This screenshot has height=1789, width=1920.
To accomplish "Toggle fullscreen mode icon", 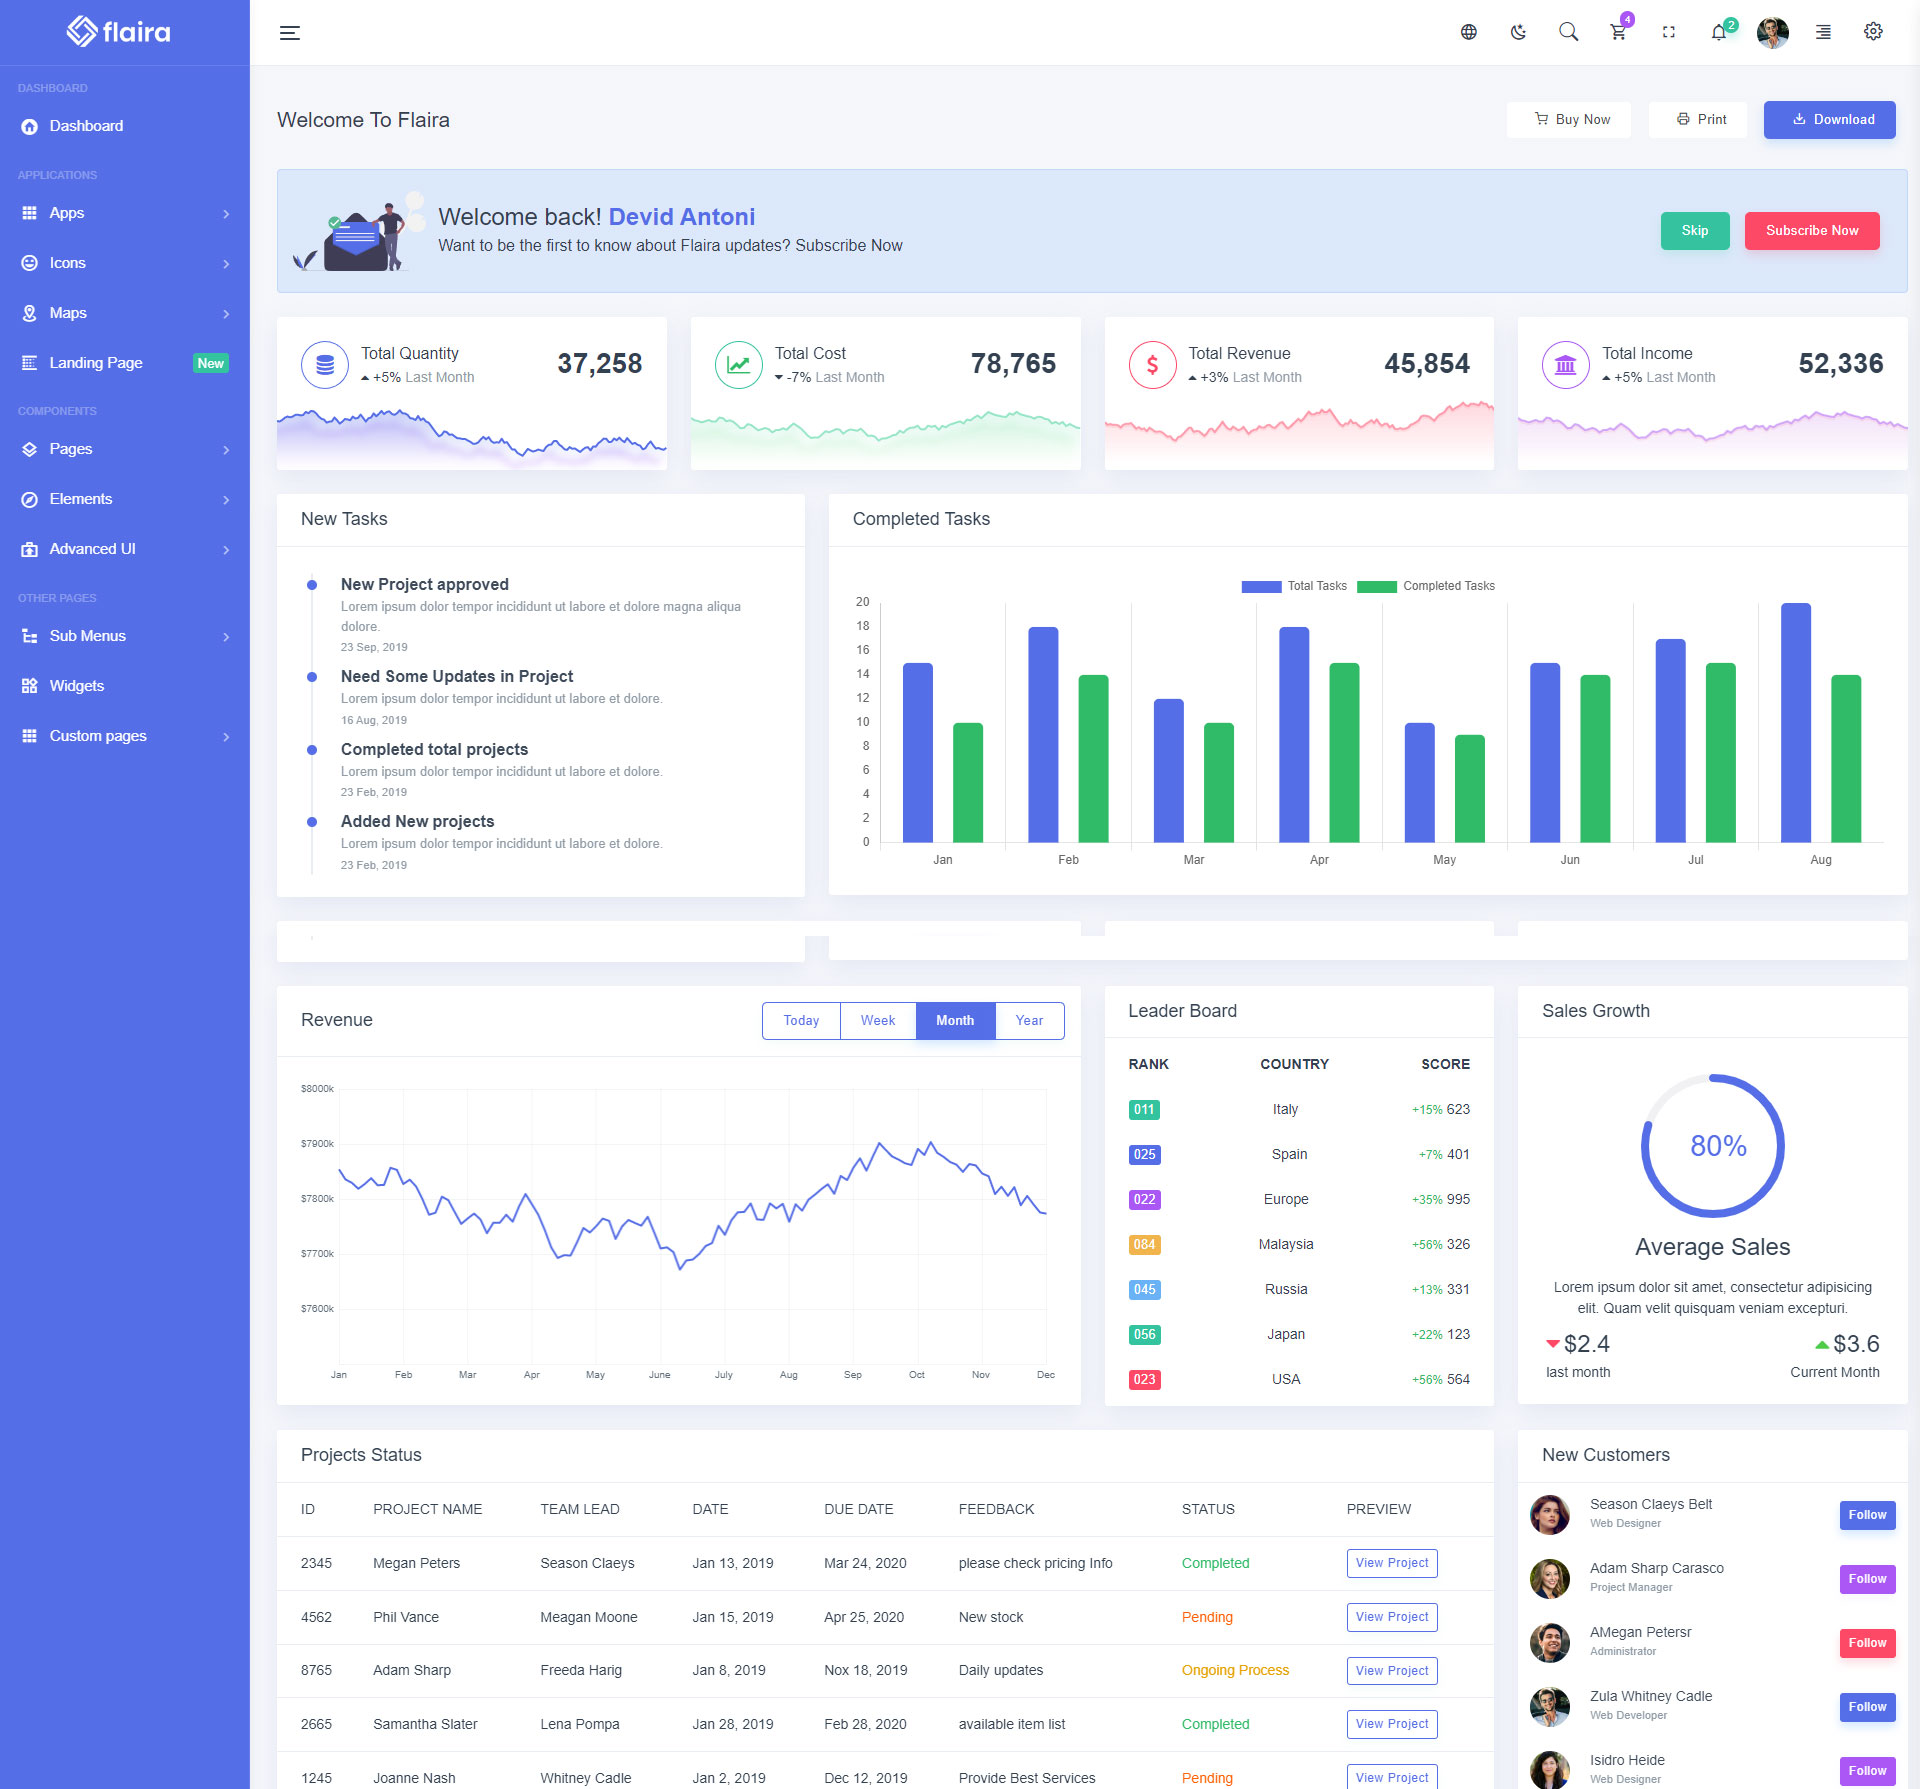I will coord(1668,32).
